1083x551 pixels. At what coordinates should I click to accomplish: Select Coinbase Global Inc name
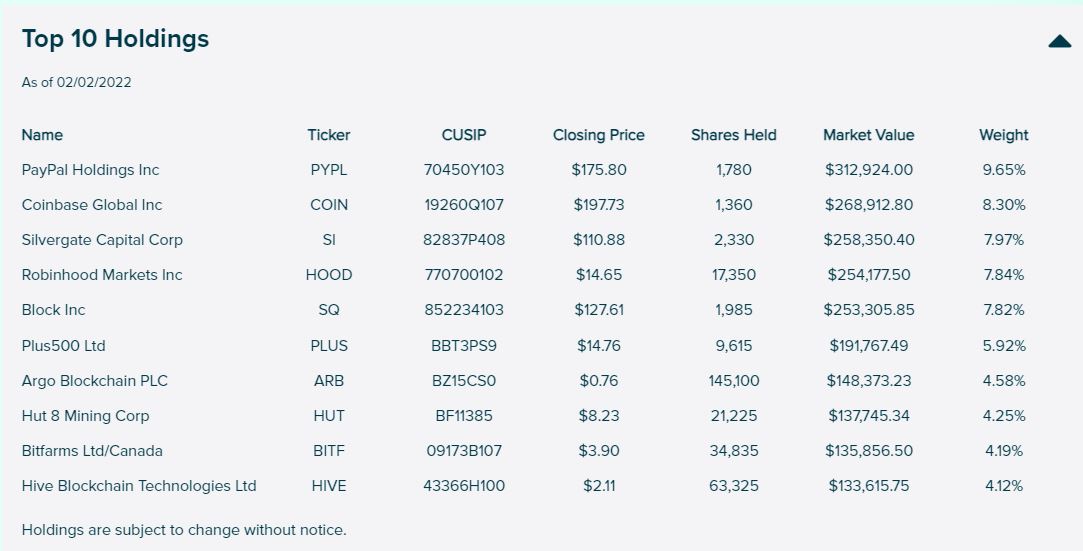(x=92, y=205)
